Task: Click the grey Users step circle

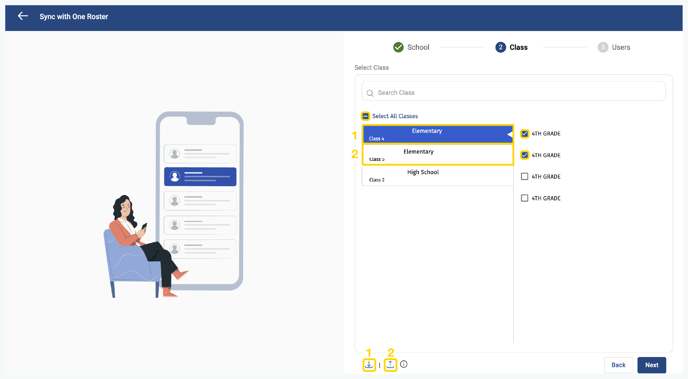Action: [603, 47]
